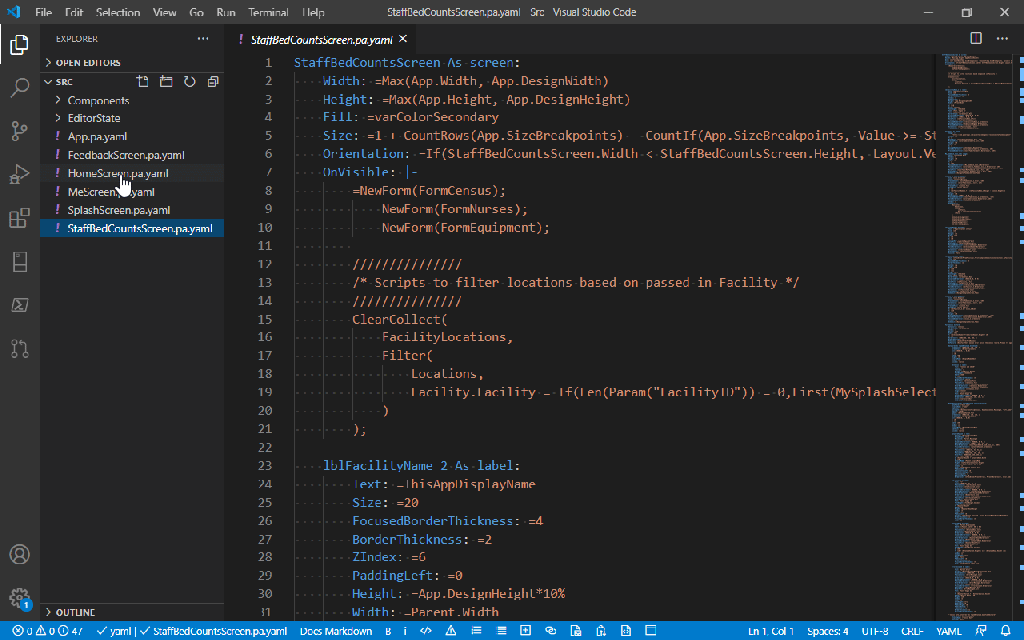Open the Accounts icon in activity bar
Screen dimensions: 1024x640
tap(19, 554)
